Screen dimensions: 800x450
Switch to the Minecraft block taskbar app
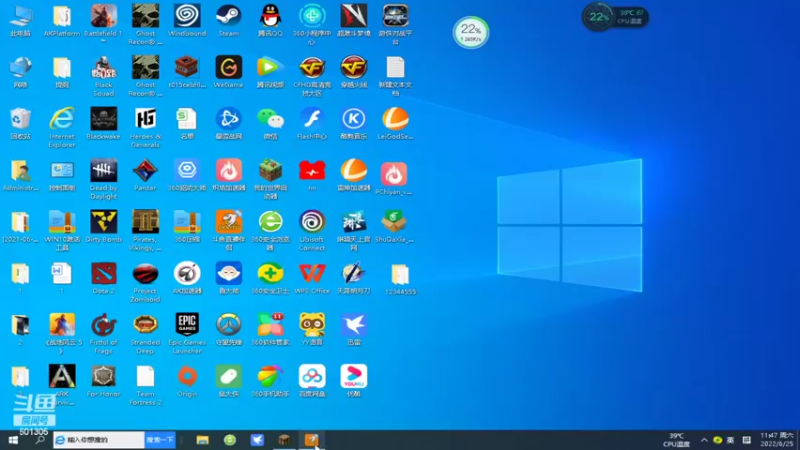(x=284, y=440)
